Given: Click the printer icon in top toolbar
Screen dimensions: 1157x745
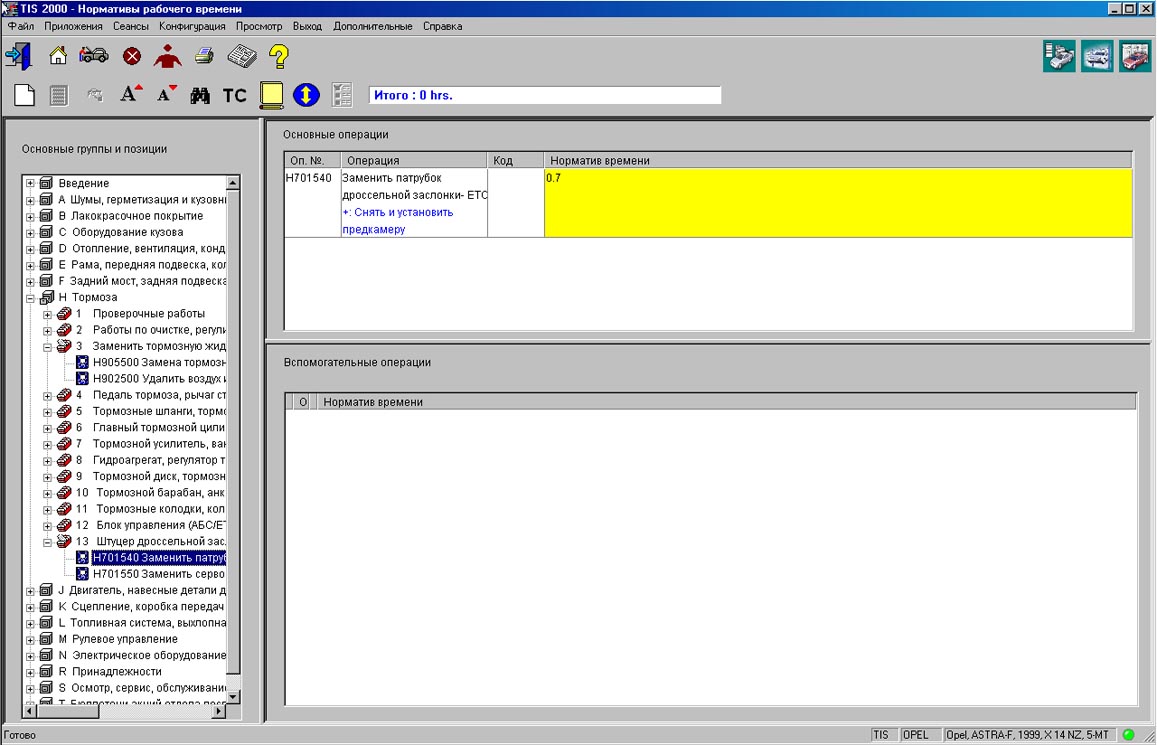Looking at the screenshot, I should click(x=204, y=56).
